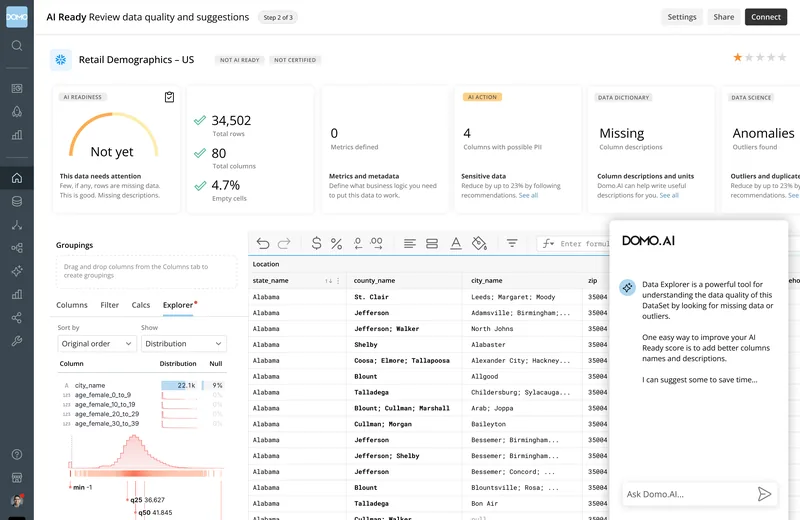Click the county_name column header
The width and height of the screenshot is (800, 520).
(374, 281)
